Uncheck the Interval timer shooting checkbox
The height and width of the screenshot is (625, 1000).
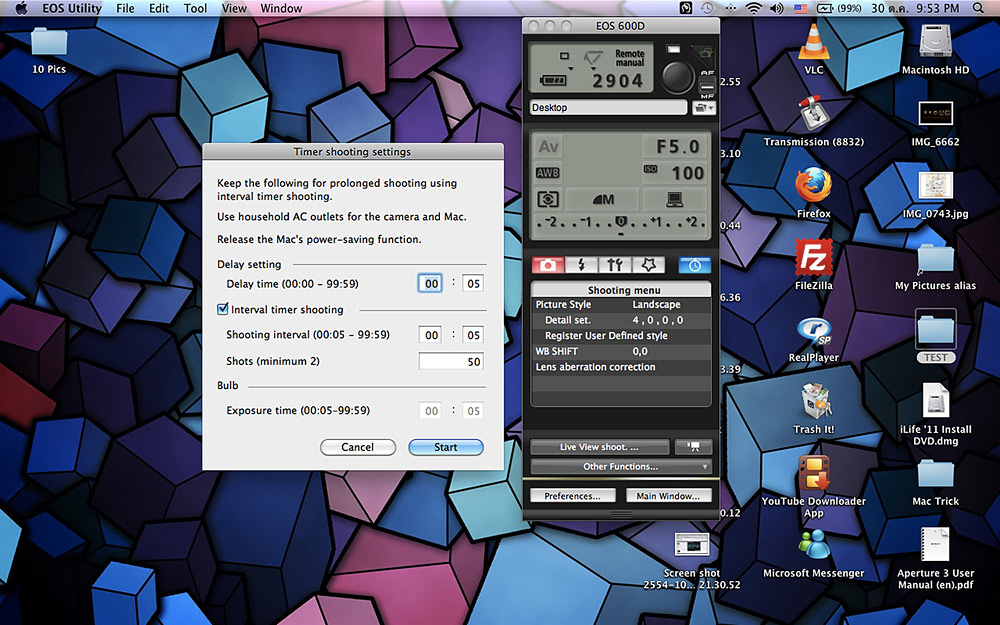point(223,309)
